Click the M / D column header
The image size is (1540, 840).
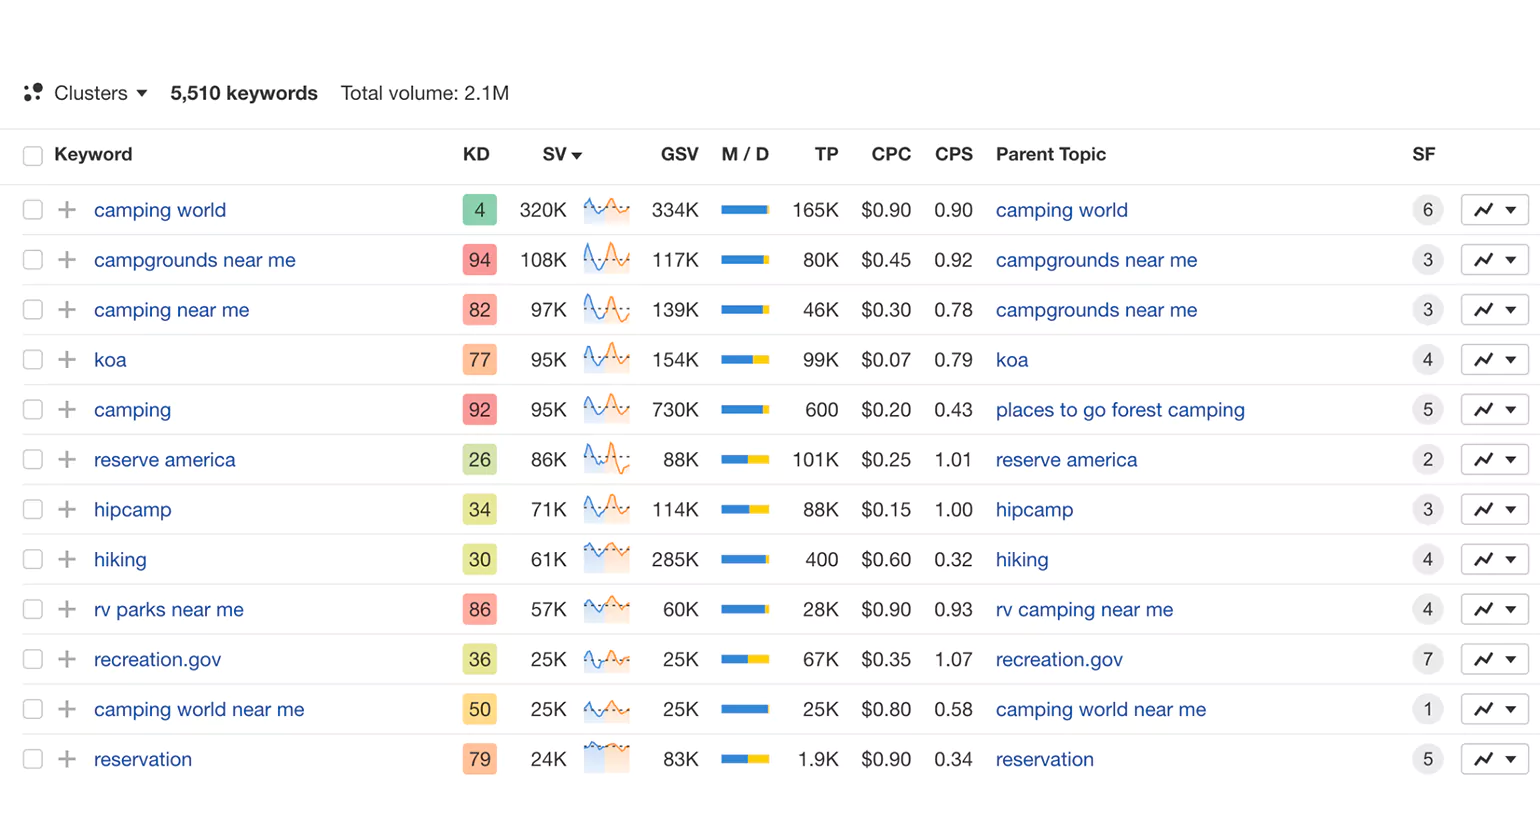[745, 154]
